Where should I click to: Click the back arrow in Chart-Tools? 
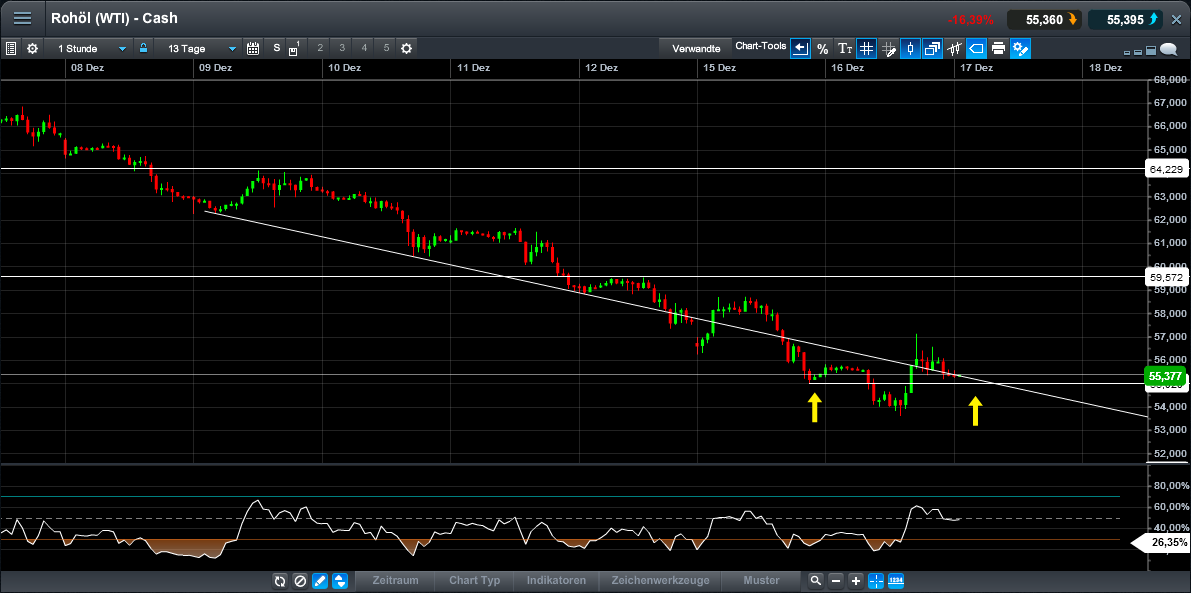[x=800, y=48]
